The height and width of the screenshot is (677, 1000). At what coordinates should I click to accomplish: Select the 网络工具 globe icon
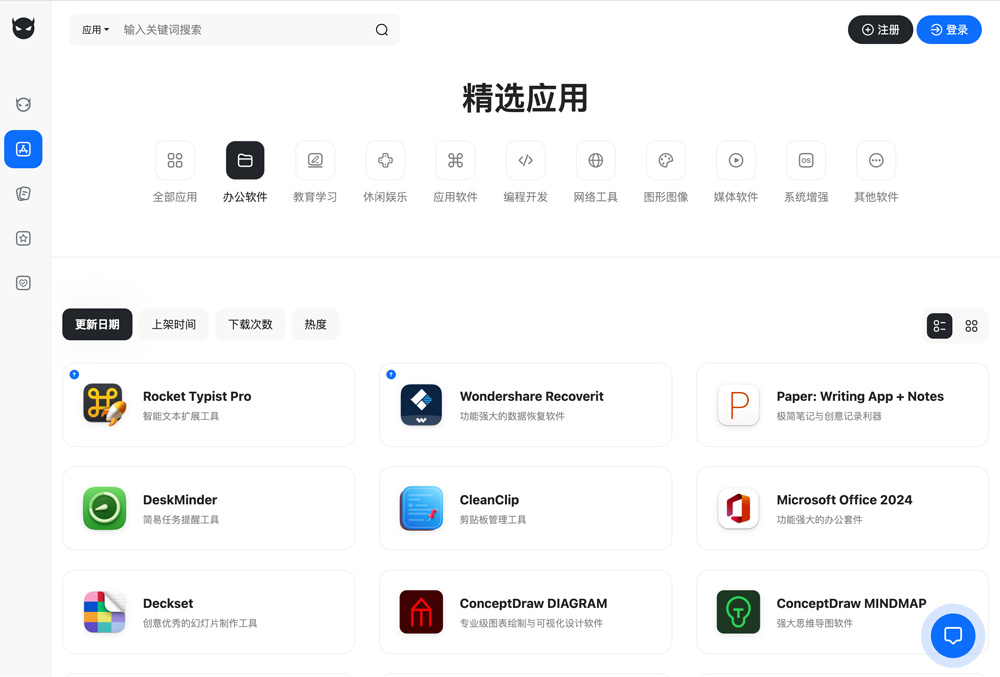coord(595,160)
